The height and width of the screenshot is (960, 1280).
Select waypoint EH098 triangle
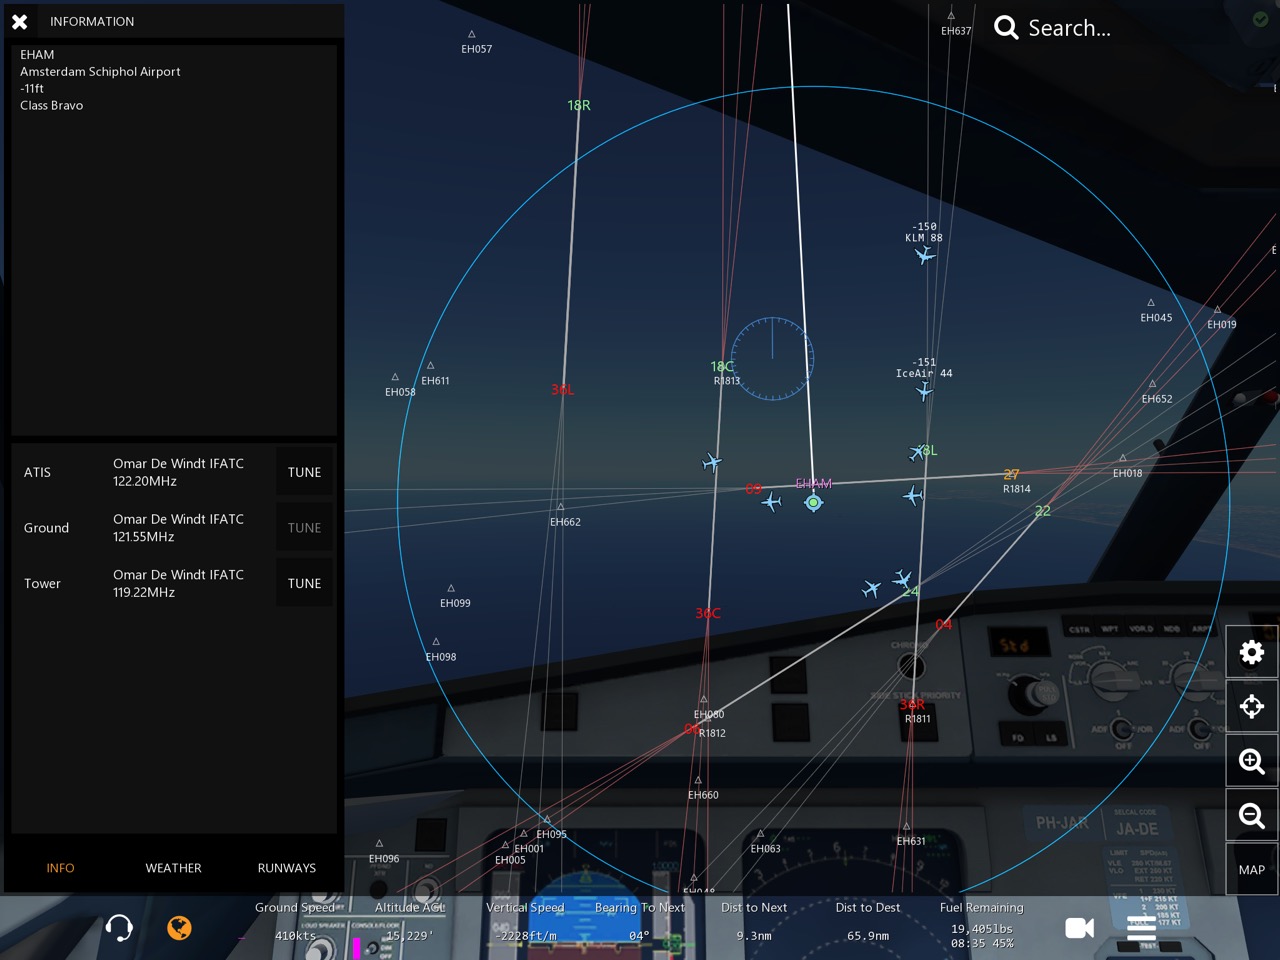(x=436, y=642)
